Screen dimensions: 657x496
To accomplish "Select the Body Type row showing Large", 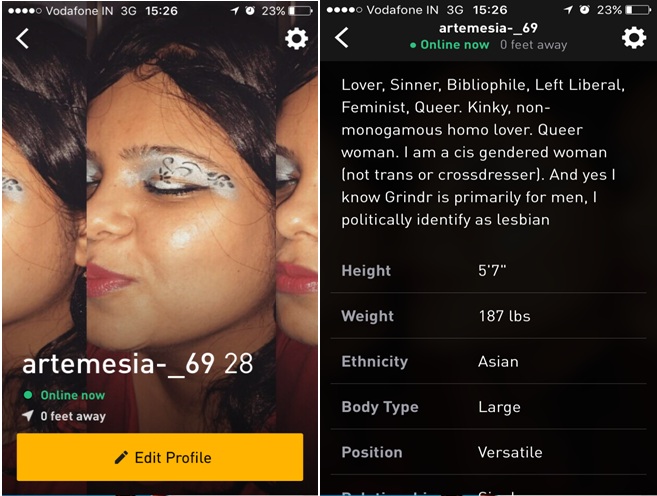I will 489,406.
